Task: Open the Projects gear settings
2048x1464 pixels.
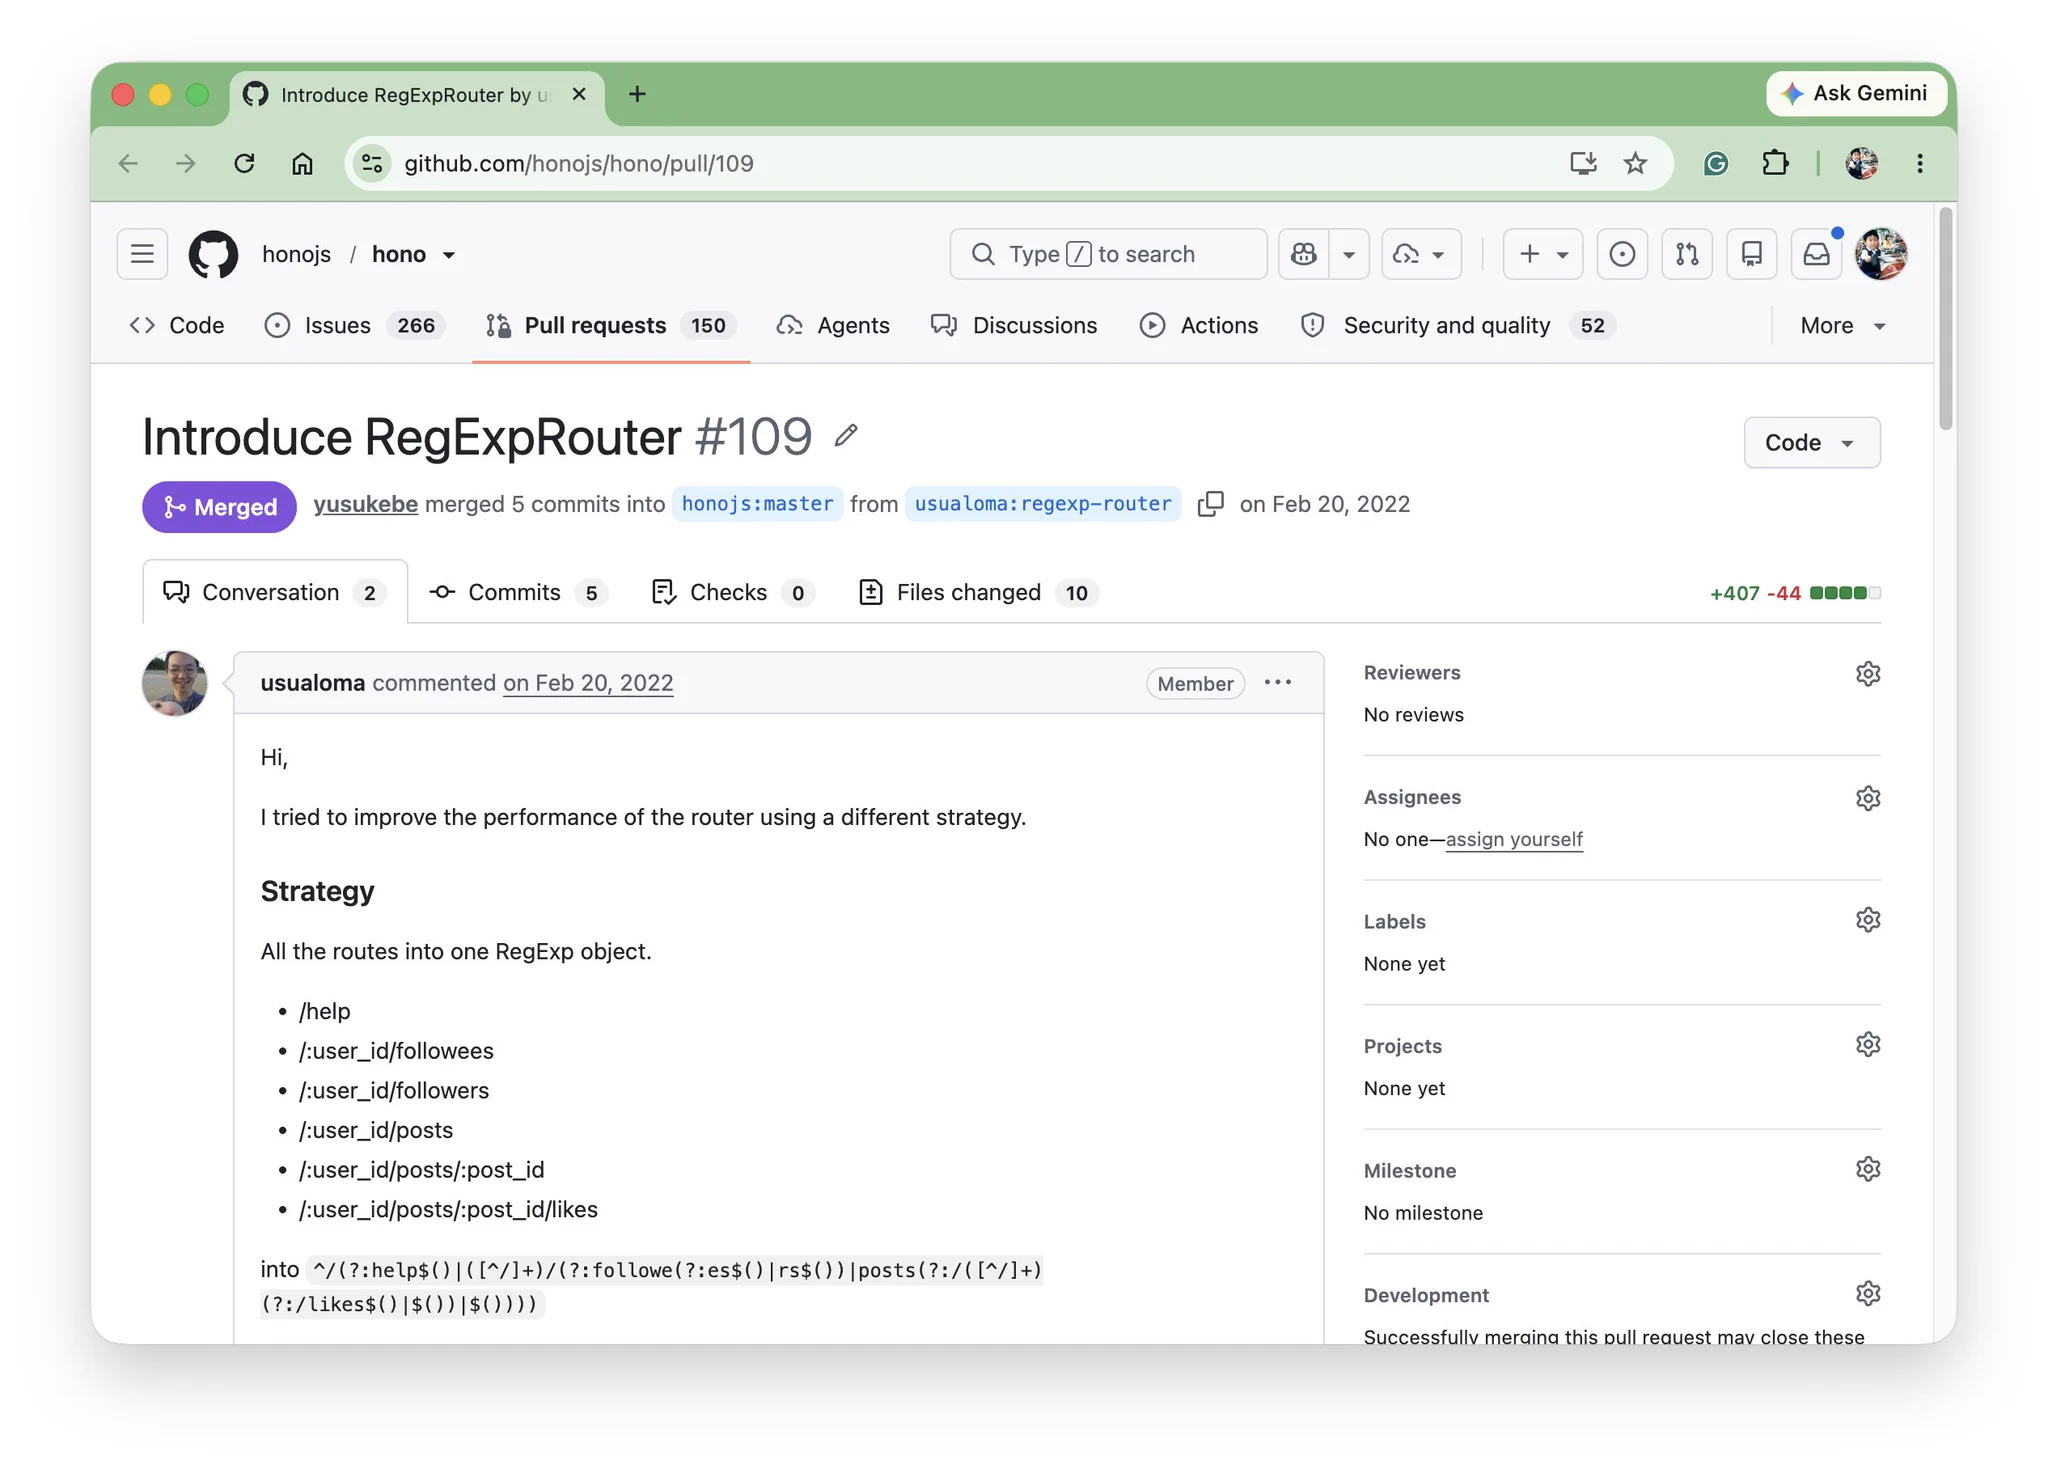Action: tap(1868, 1044)
